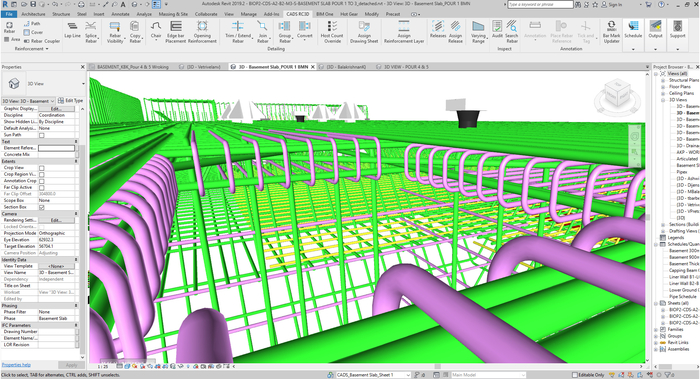Open the 3D View type selector dropdown
Image resolution: width=700 pixels, height=379 pixels.
coord(44,84)
